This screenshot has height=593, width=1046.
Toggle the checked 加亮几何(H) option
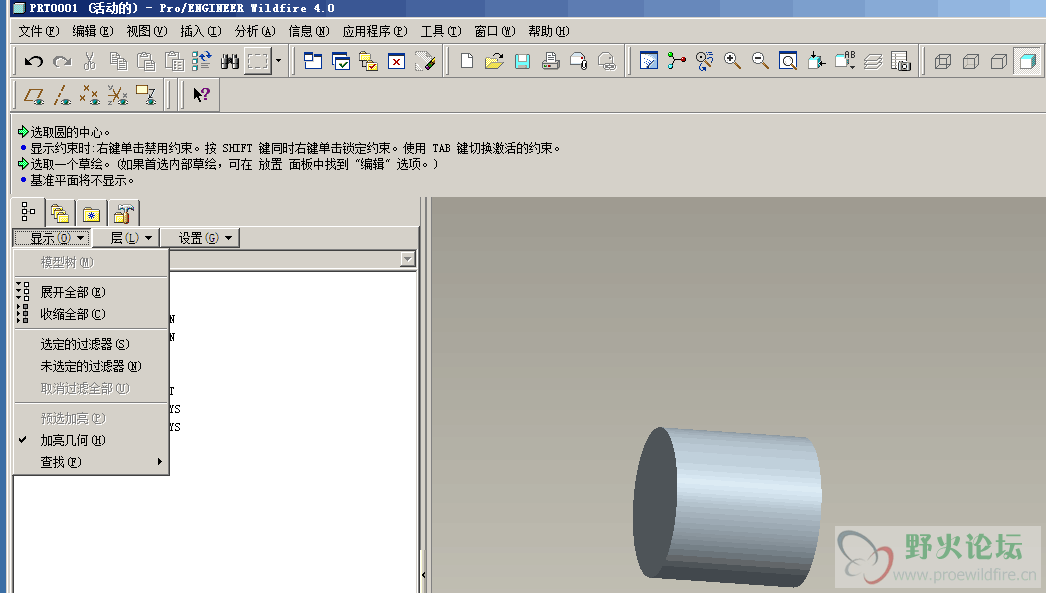[91, 440]
